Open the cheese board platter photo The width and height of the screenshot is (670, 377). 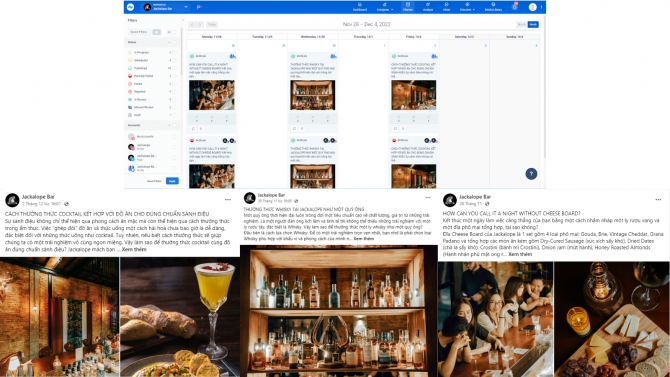pos(612,319)
